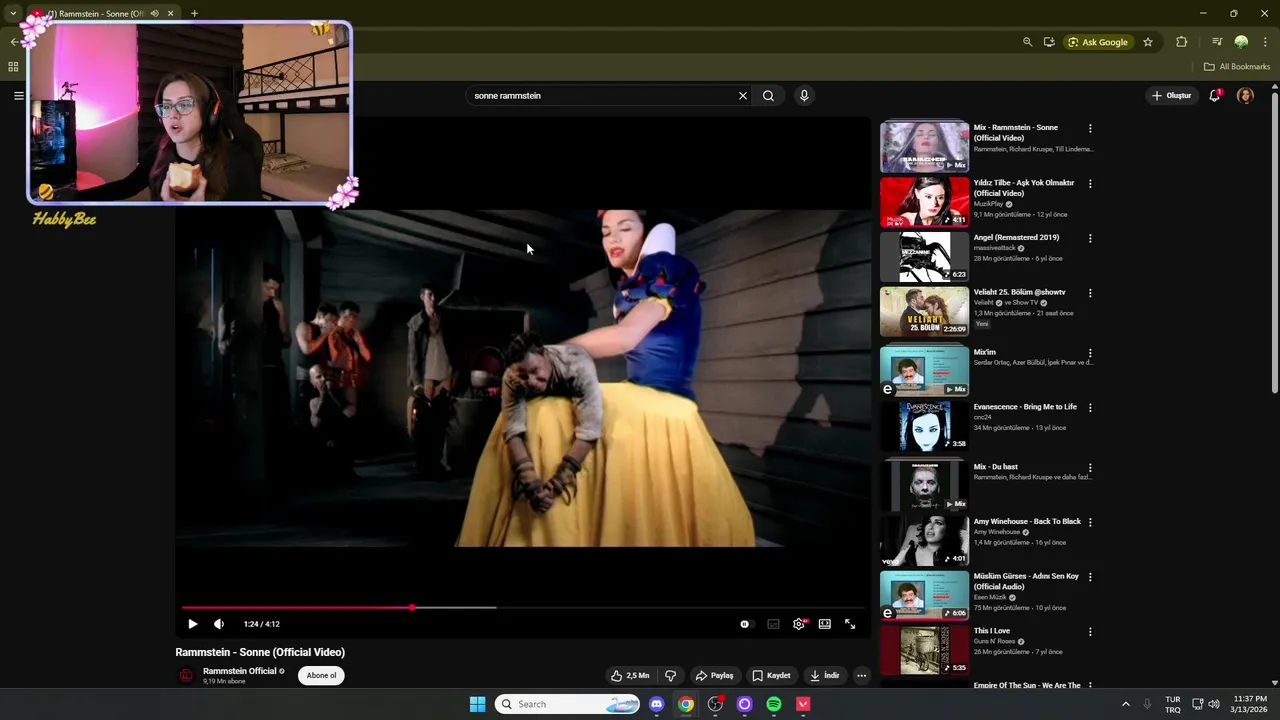
Task: Open the YouTube hamburger guide menu
Action: pos(18,96)
